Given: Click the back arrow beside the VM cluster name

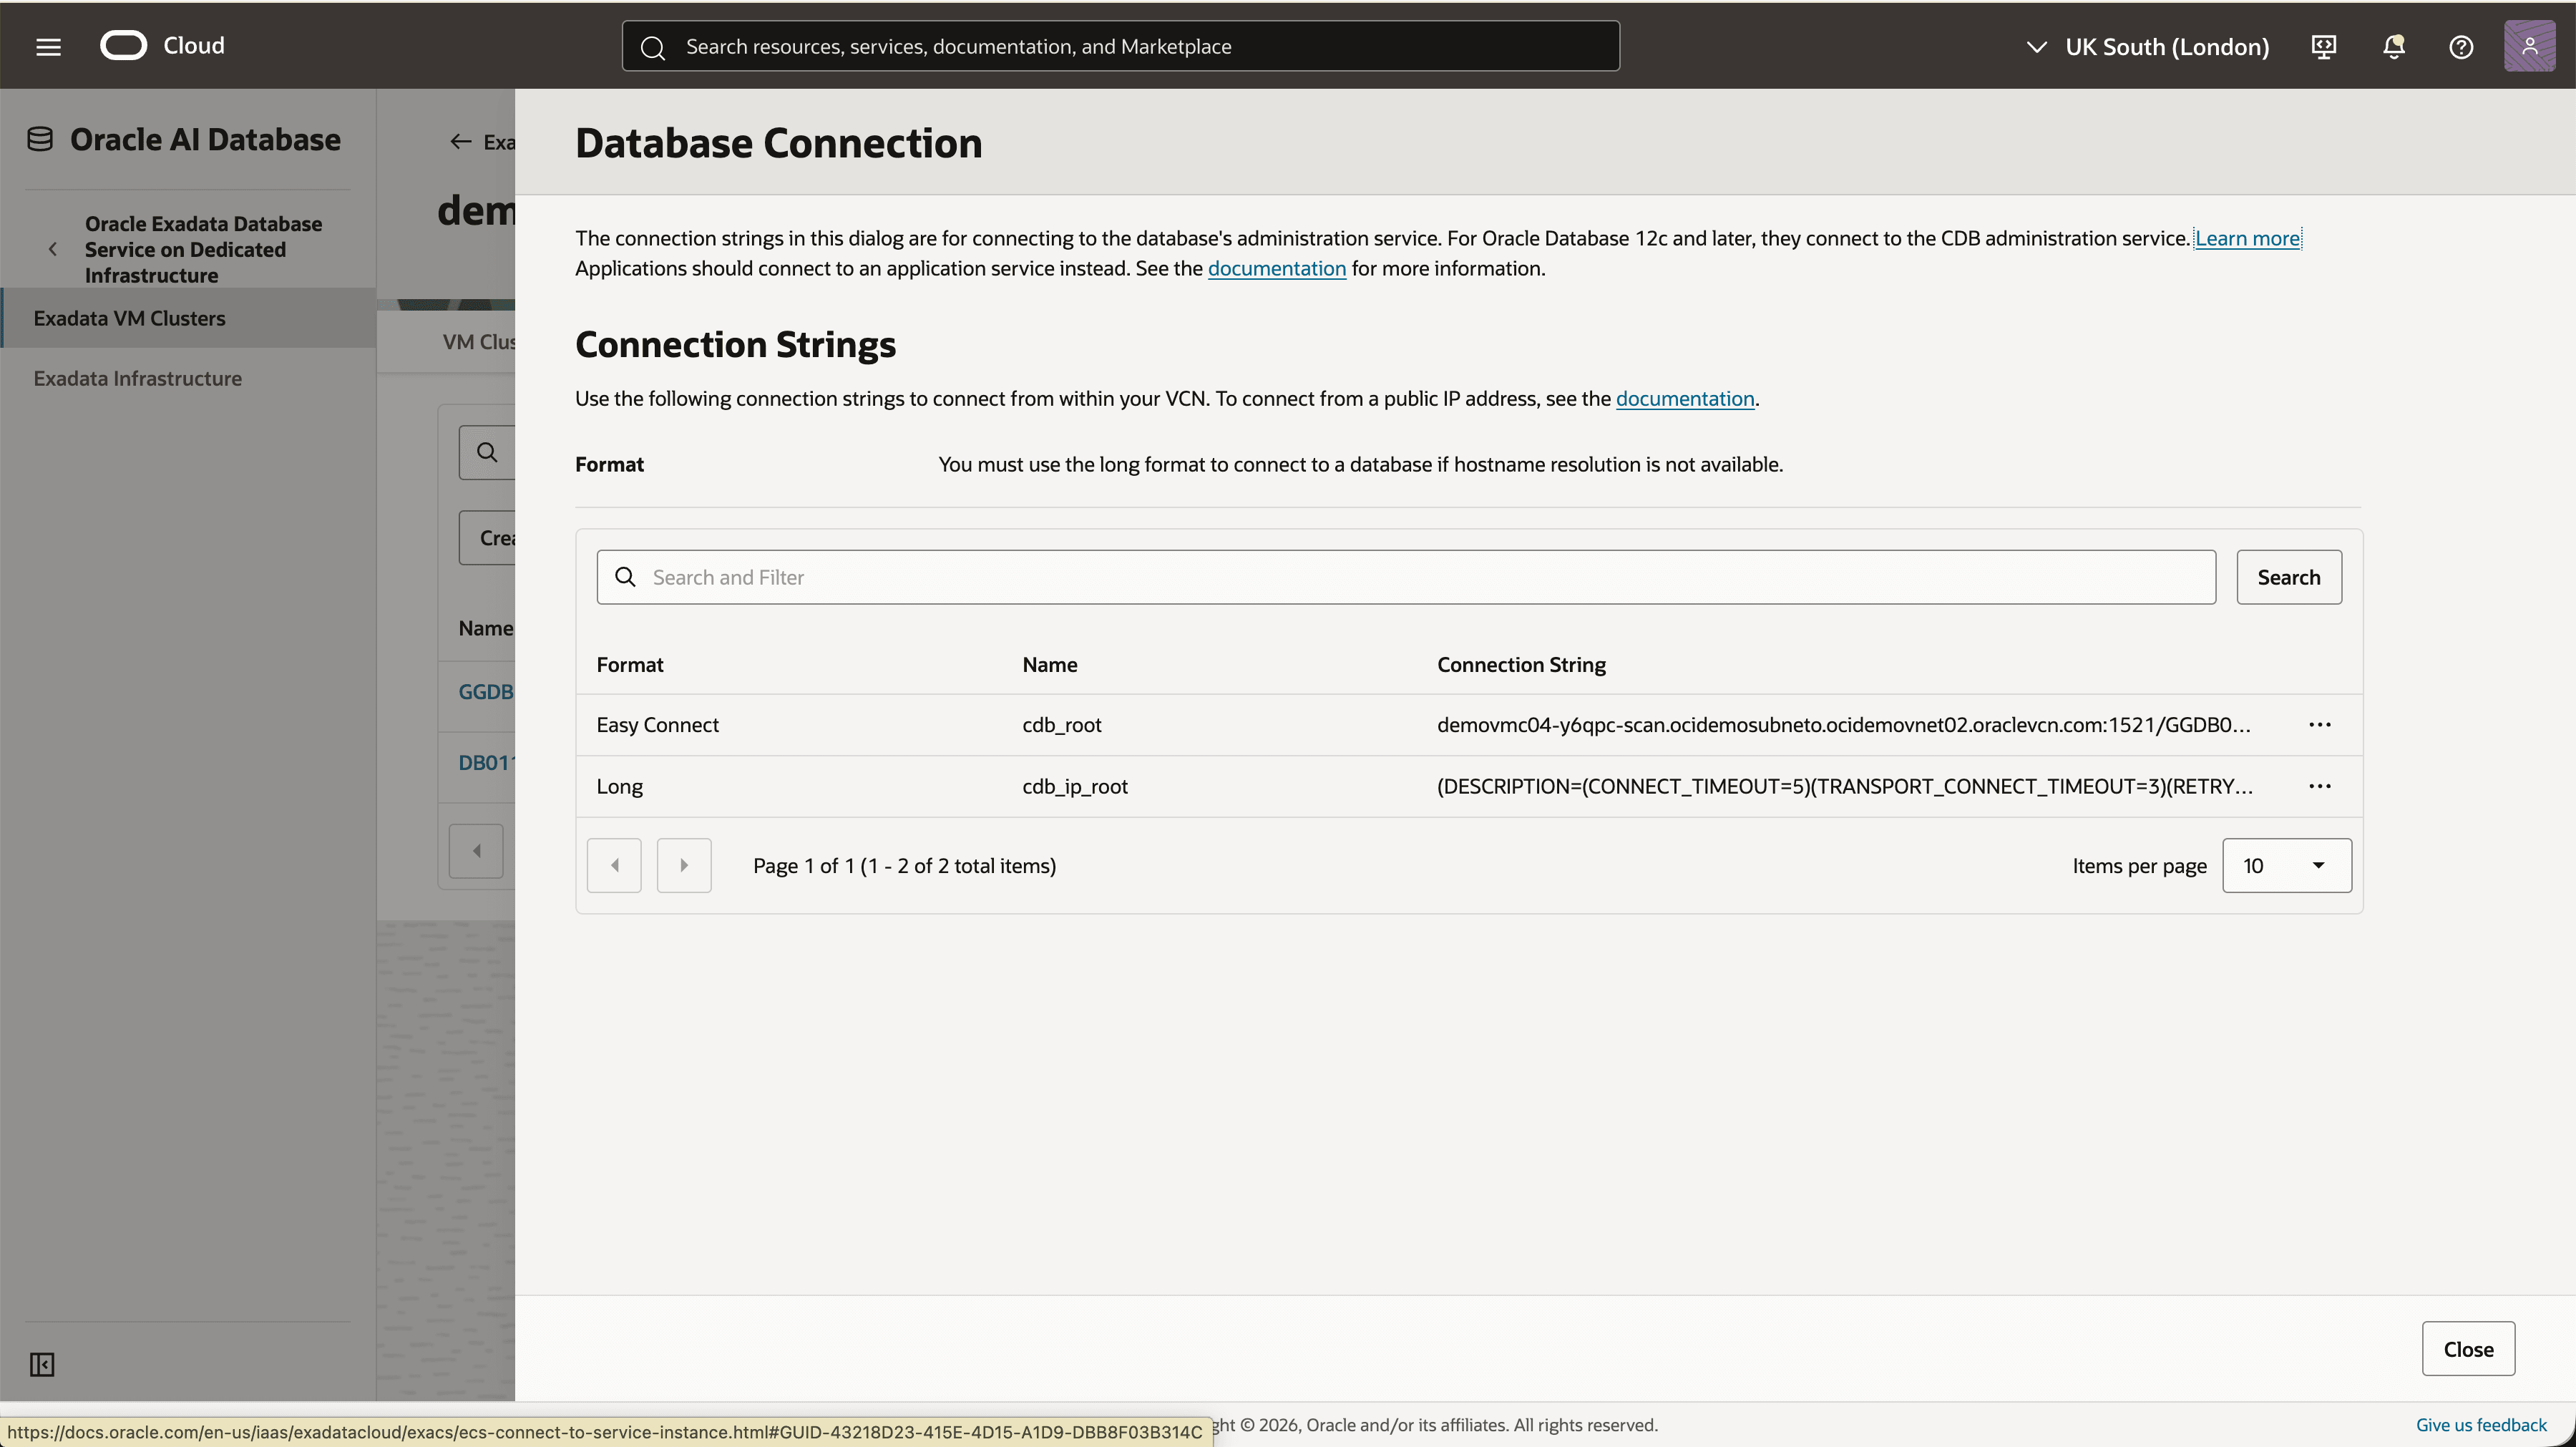Looking at the screenshot, I should 461,142.
